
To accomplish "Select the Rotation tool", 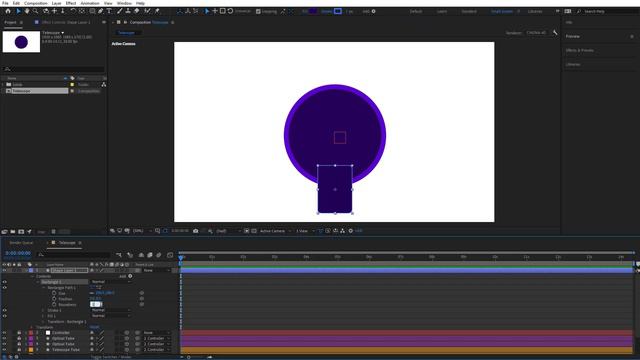I will tap(73, 11).
